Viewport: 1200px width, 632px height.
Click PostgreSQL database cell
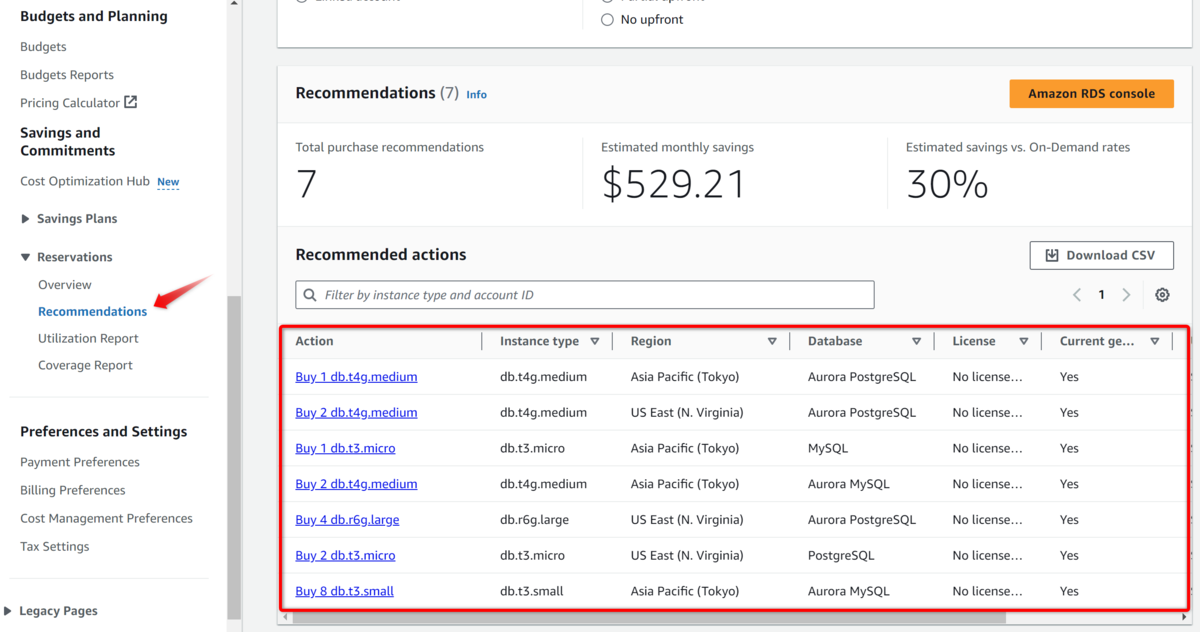coord(841,555)
